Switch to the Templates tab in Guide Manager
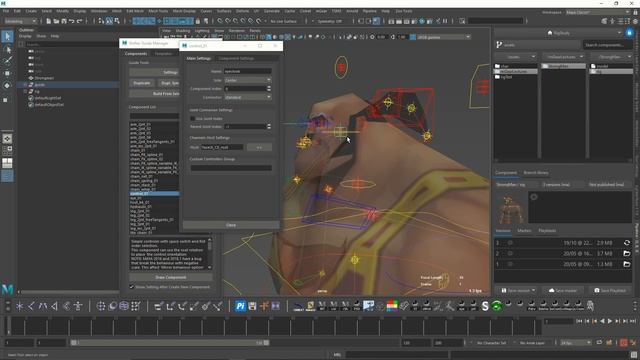The height and width of the screenshot is (360, 640). 163,54
